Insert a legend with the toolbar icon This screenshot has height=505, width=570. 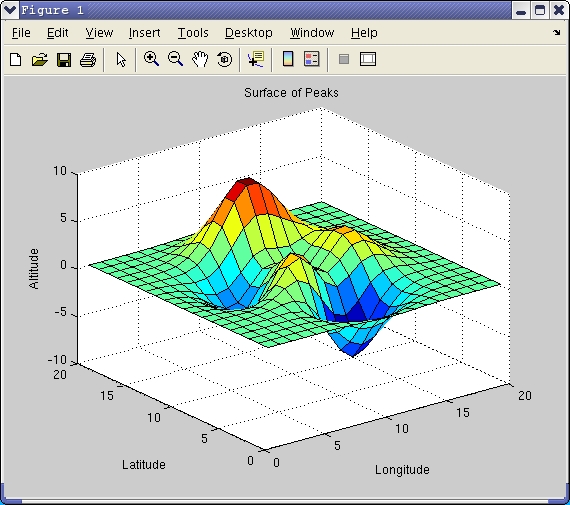(x=312, y=59)
